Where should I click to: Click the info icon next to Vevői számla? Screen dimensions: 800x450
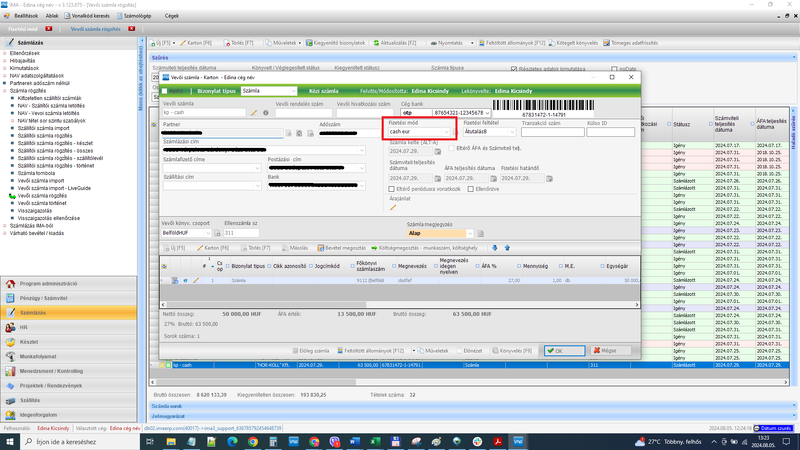click(x=266, y=113)
